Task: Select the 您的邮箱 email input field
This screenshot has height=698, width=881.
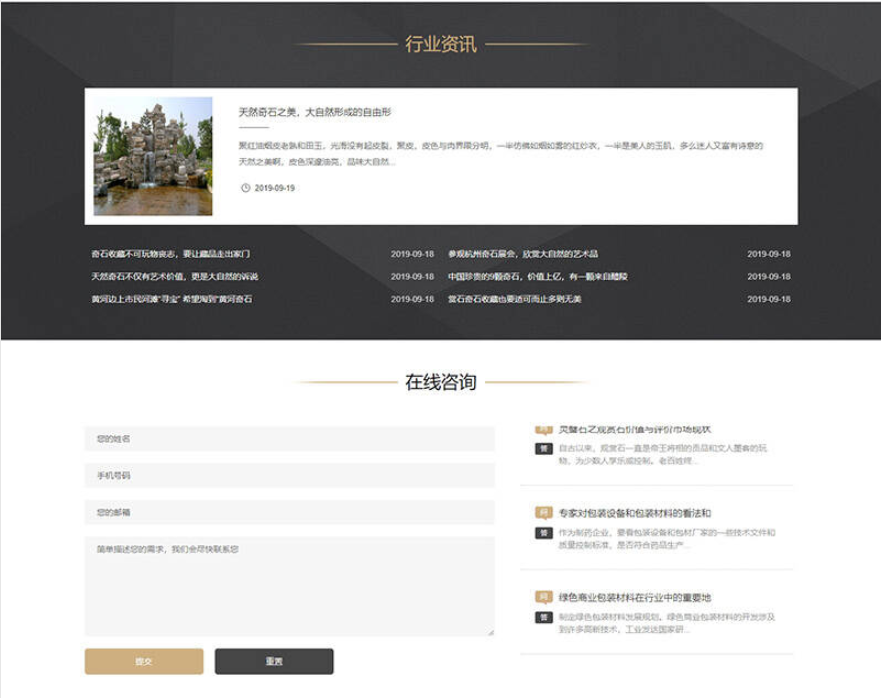Action: 289,512
